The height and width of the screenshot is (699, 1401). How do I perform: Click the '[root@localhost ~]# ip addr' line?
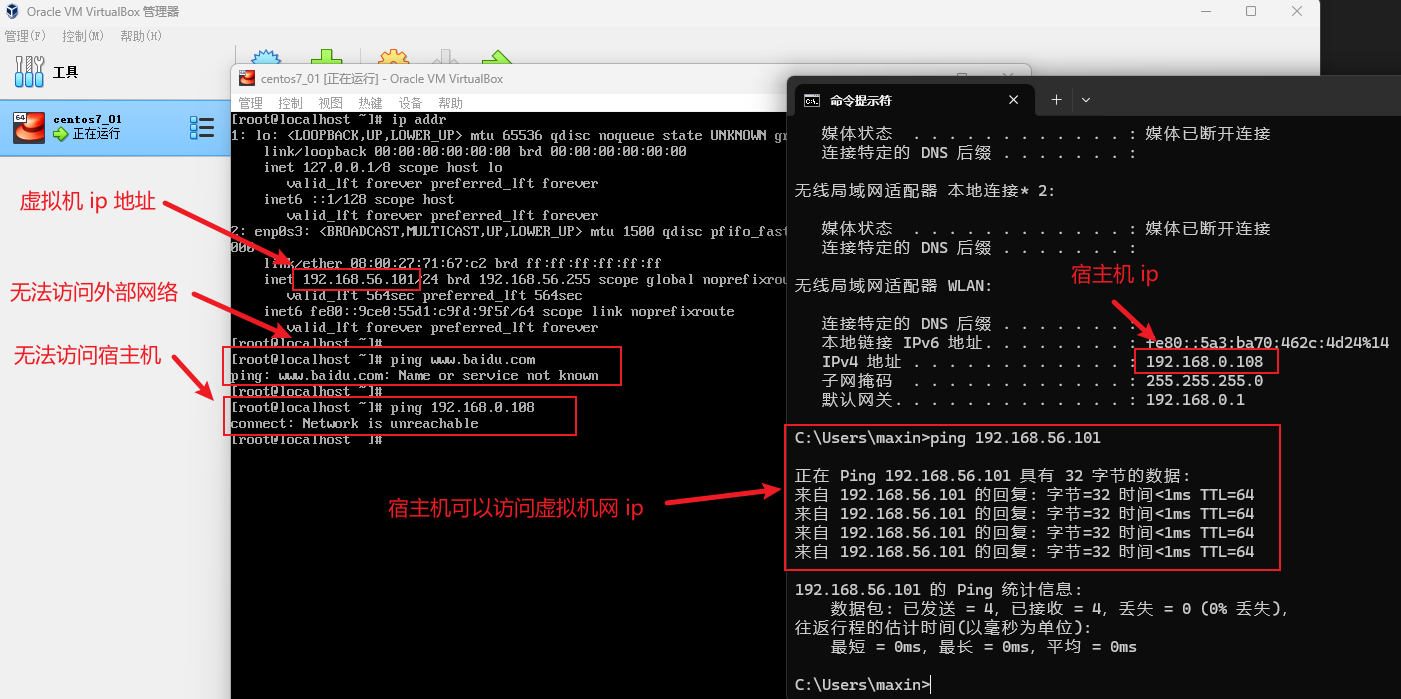pyautogui.click(x=338, y=119)
